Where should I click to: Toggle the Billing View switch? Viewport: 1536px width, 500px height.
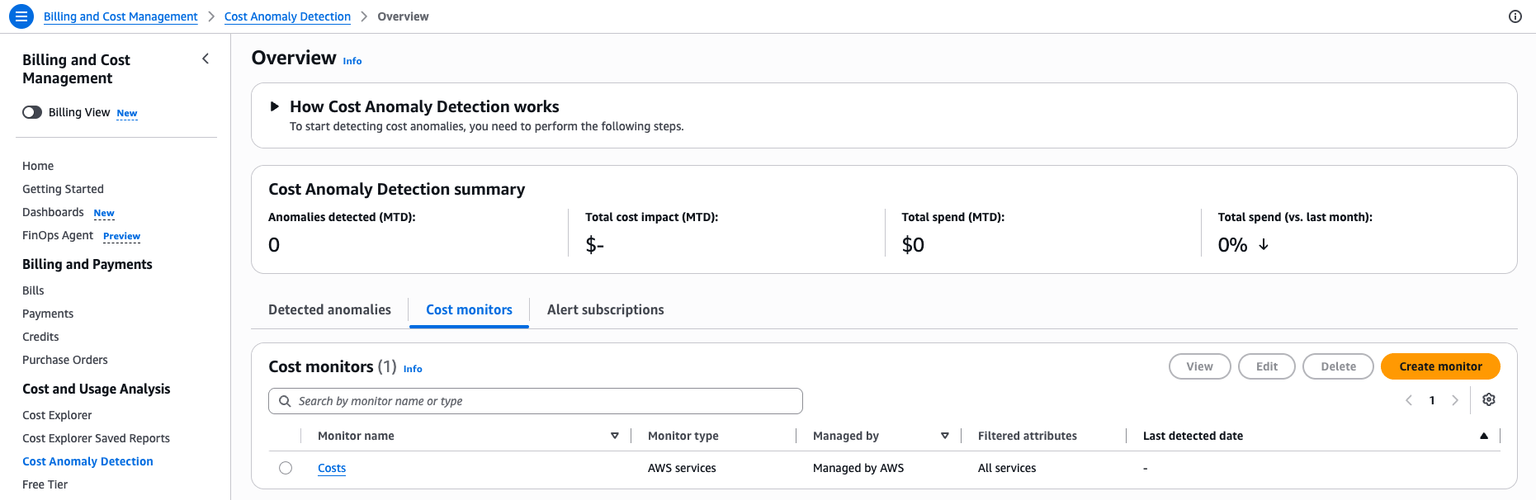[32, 113]
